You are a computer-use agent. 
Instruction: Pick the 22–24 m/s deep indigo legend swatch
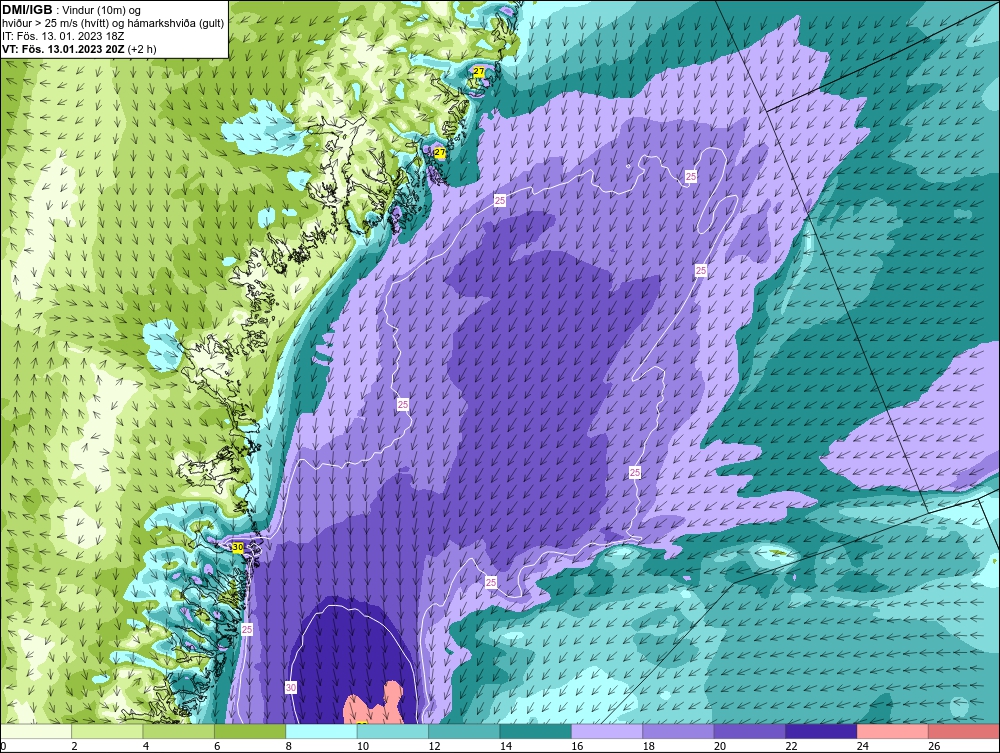(821, 731)
